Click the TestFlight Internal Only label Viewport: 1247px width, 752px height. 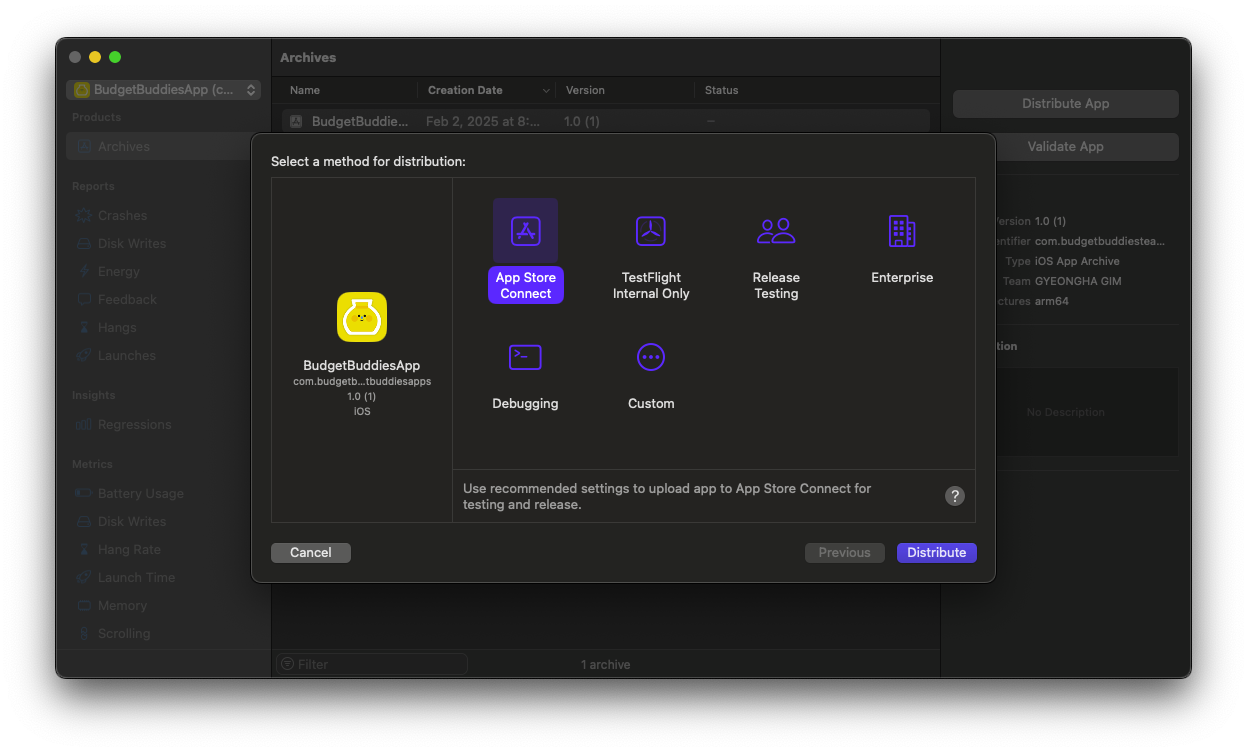(651, 286)
